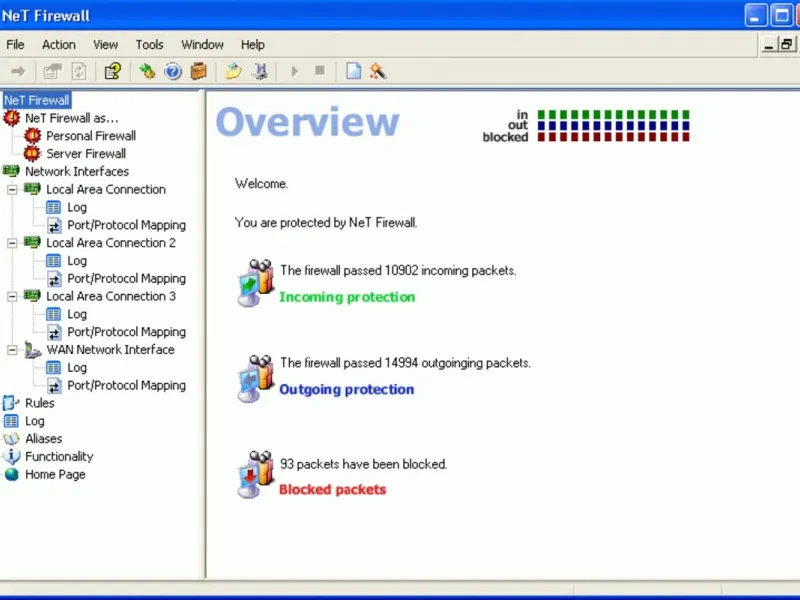Open Port/Protocol Mapping under WAN Network Interface

(x=127, y=386)
